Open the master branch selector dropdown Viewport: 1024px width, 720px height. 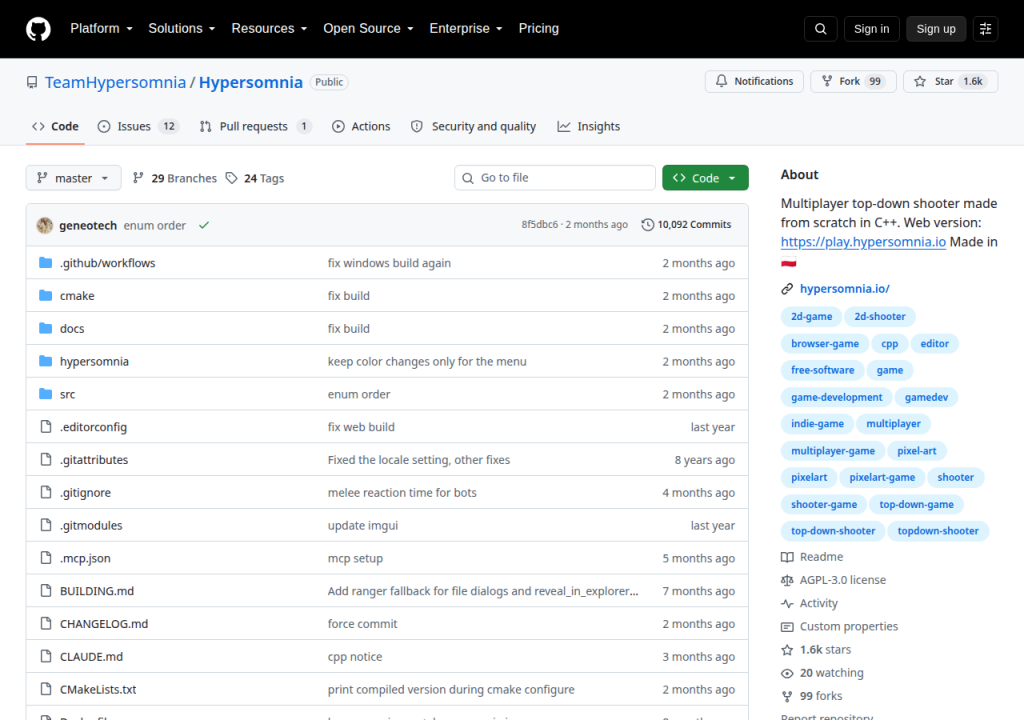73,178
